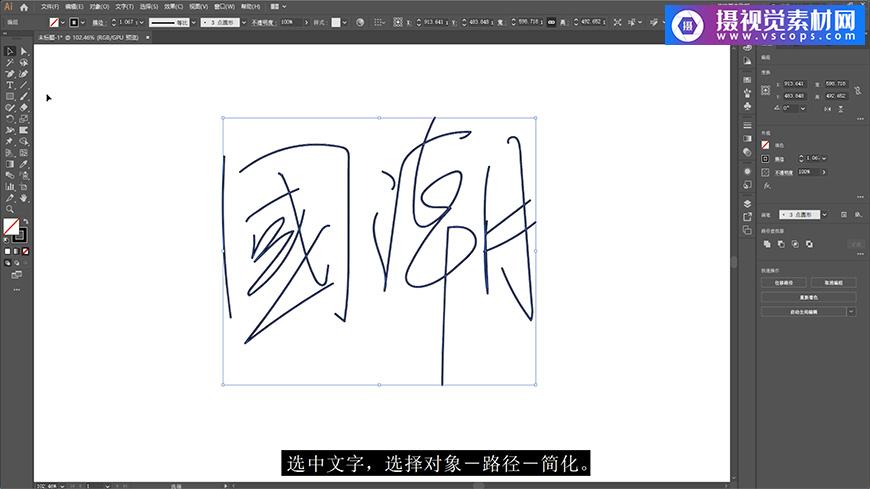Select the Free Transform tool
The image size is (870, 489).
click(23, 130)
